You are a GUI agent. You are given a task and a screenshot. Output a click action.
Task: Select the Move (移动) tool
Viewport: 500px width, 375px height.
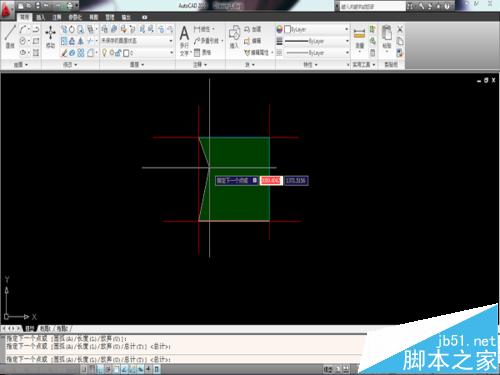tap(50, 36)
